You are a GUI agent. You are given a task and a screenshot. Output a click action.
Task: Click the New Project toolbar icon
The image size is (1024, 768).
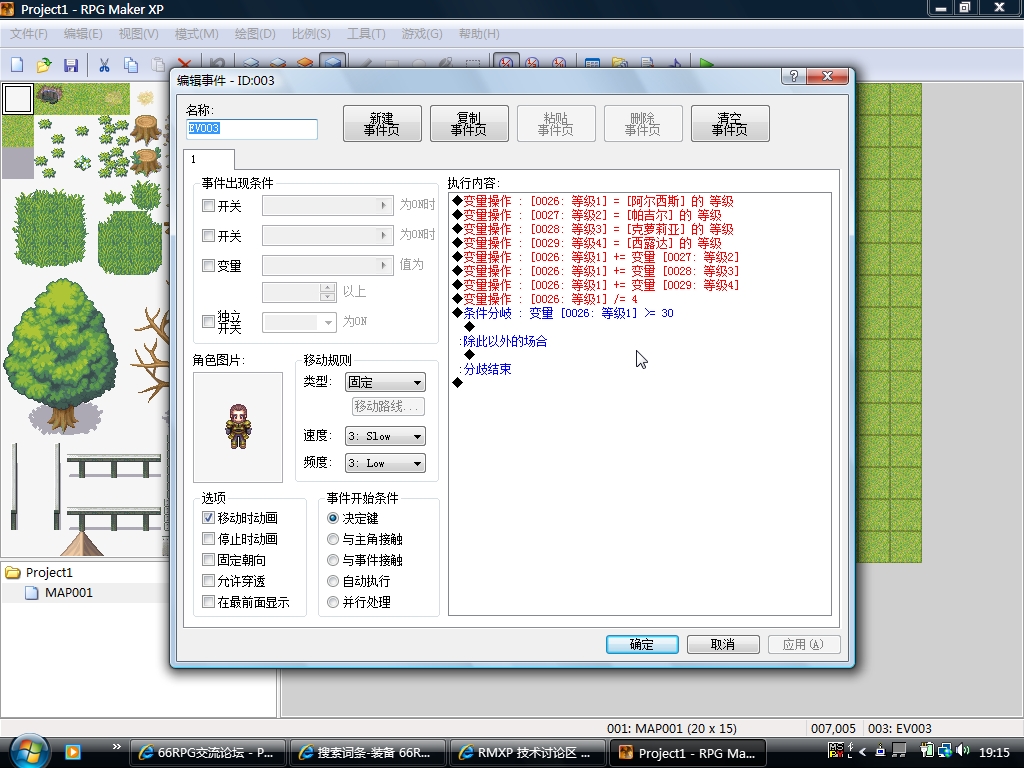pos(17,64)
